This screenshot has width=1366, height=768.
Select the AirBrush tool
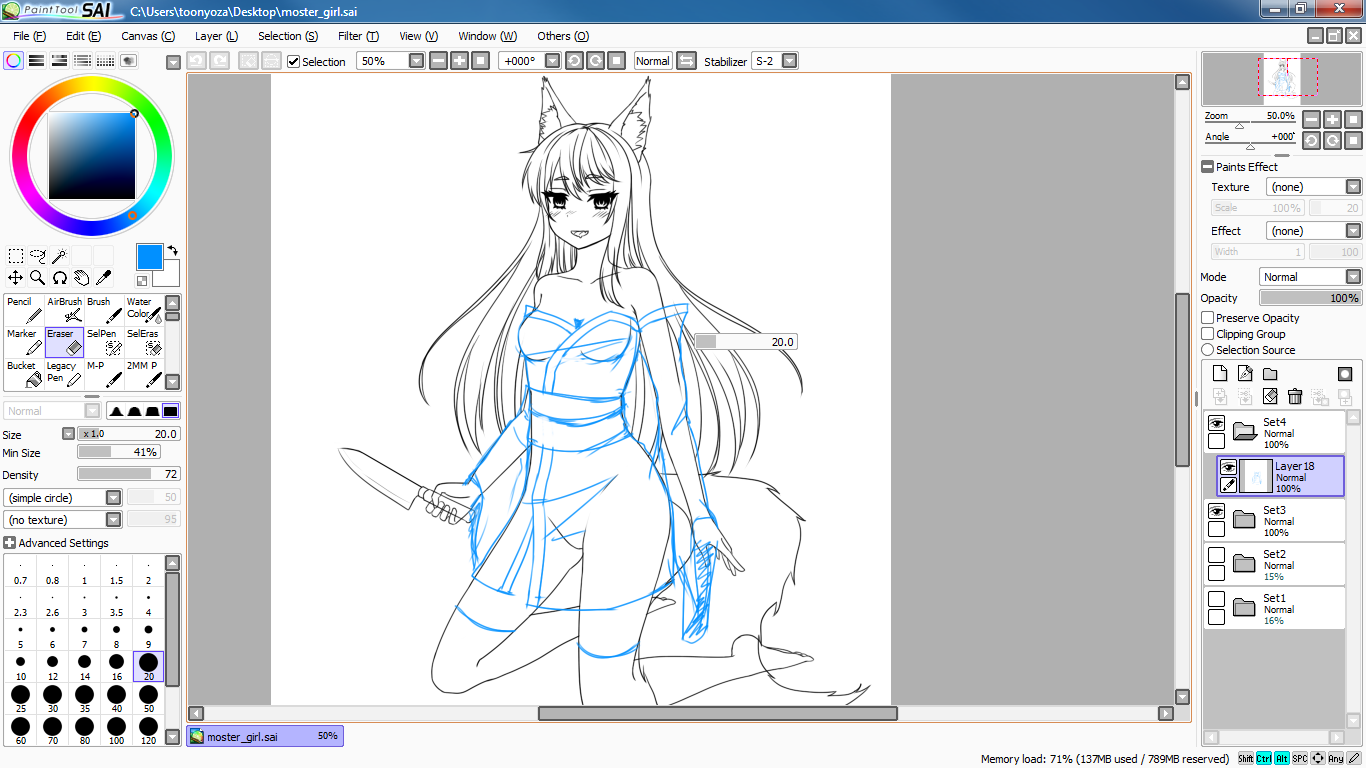coord(64,310)
